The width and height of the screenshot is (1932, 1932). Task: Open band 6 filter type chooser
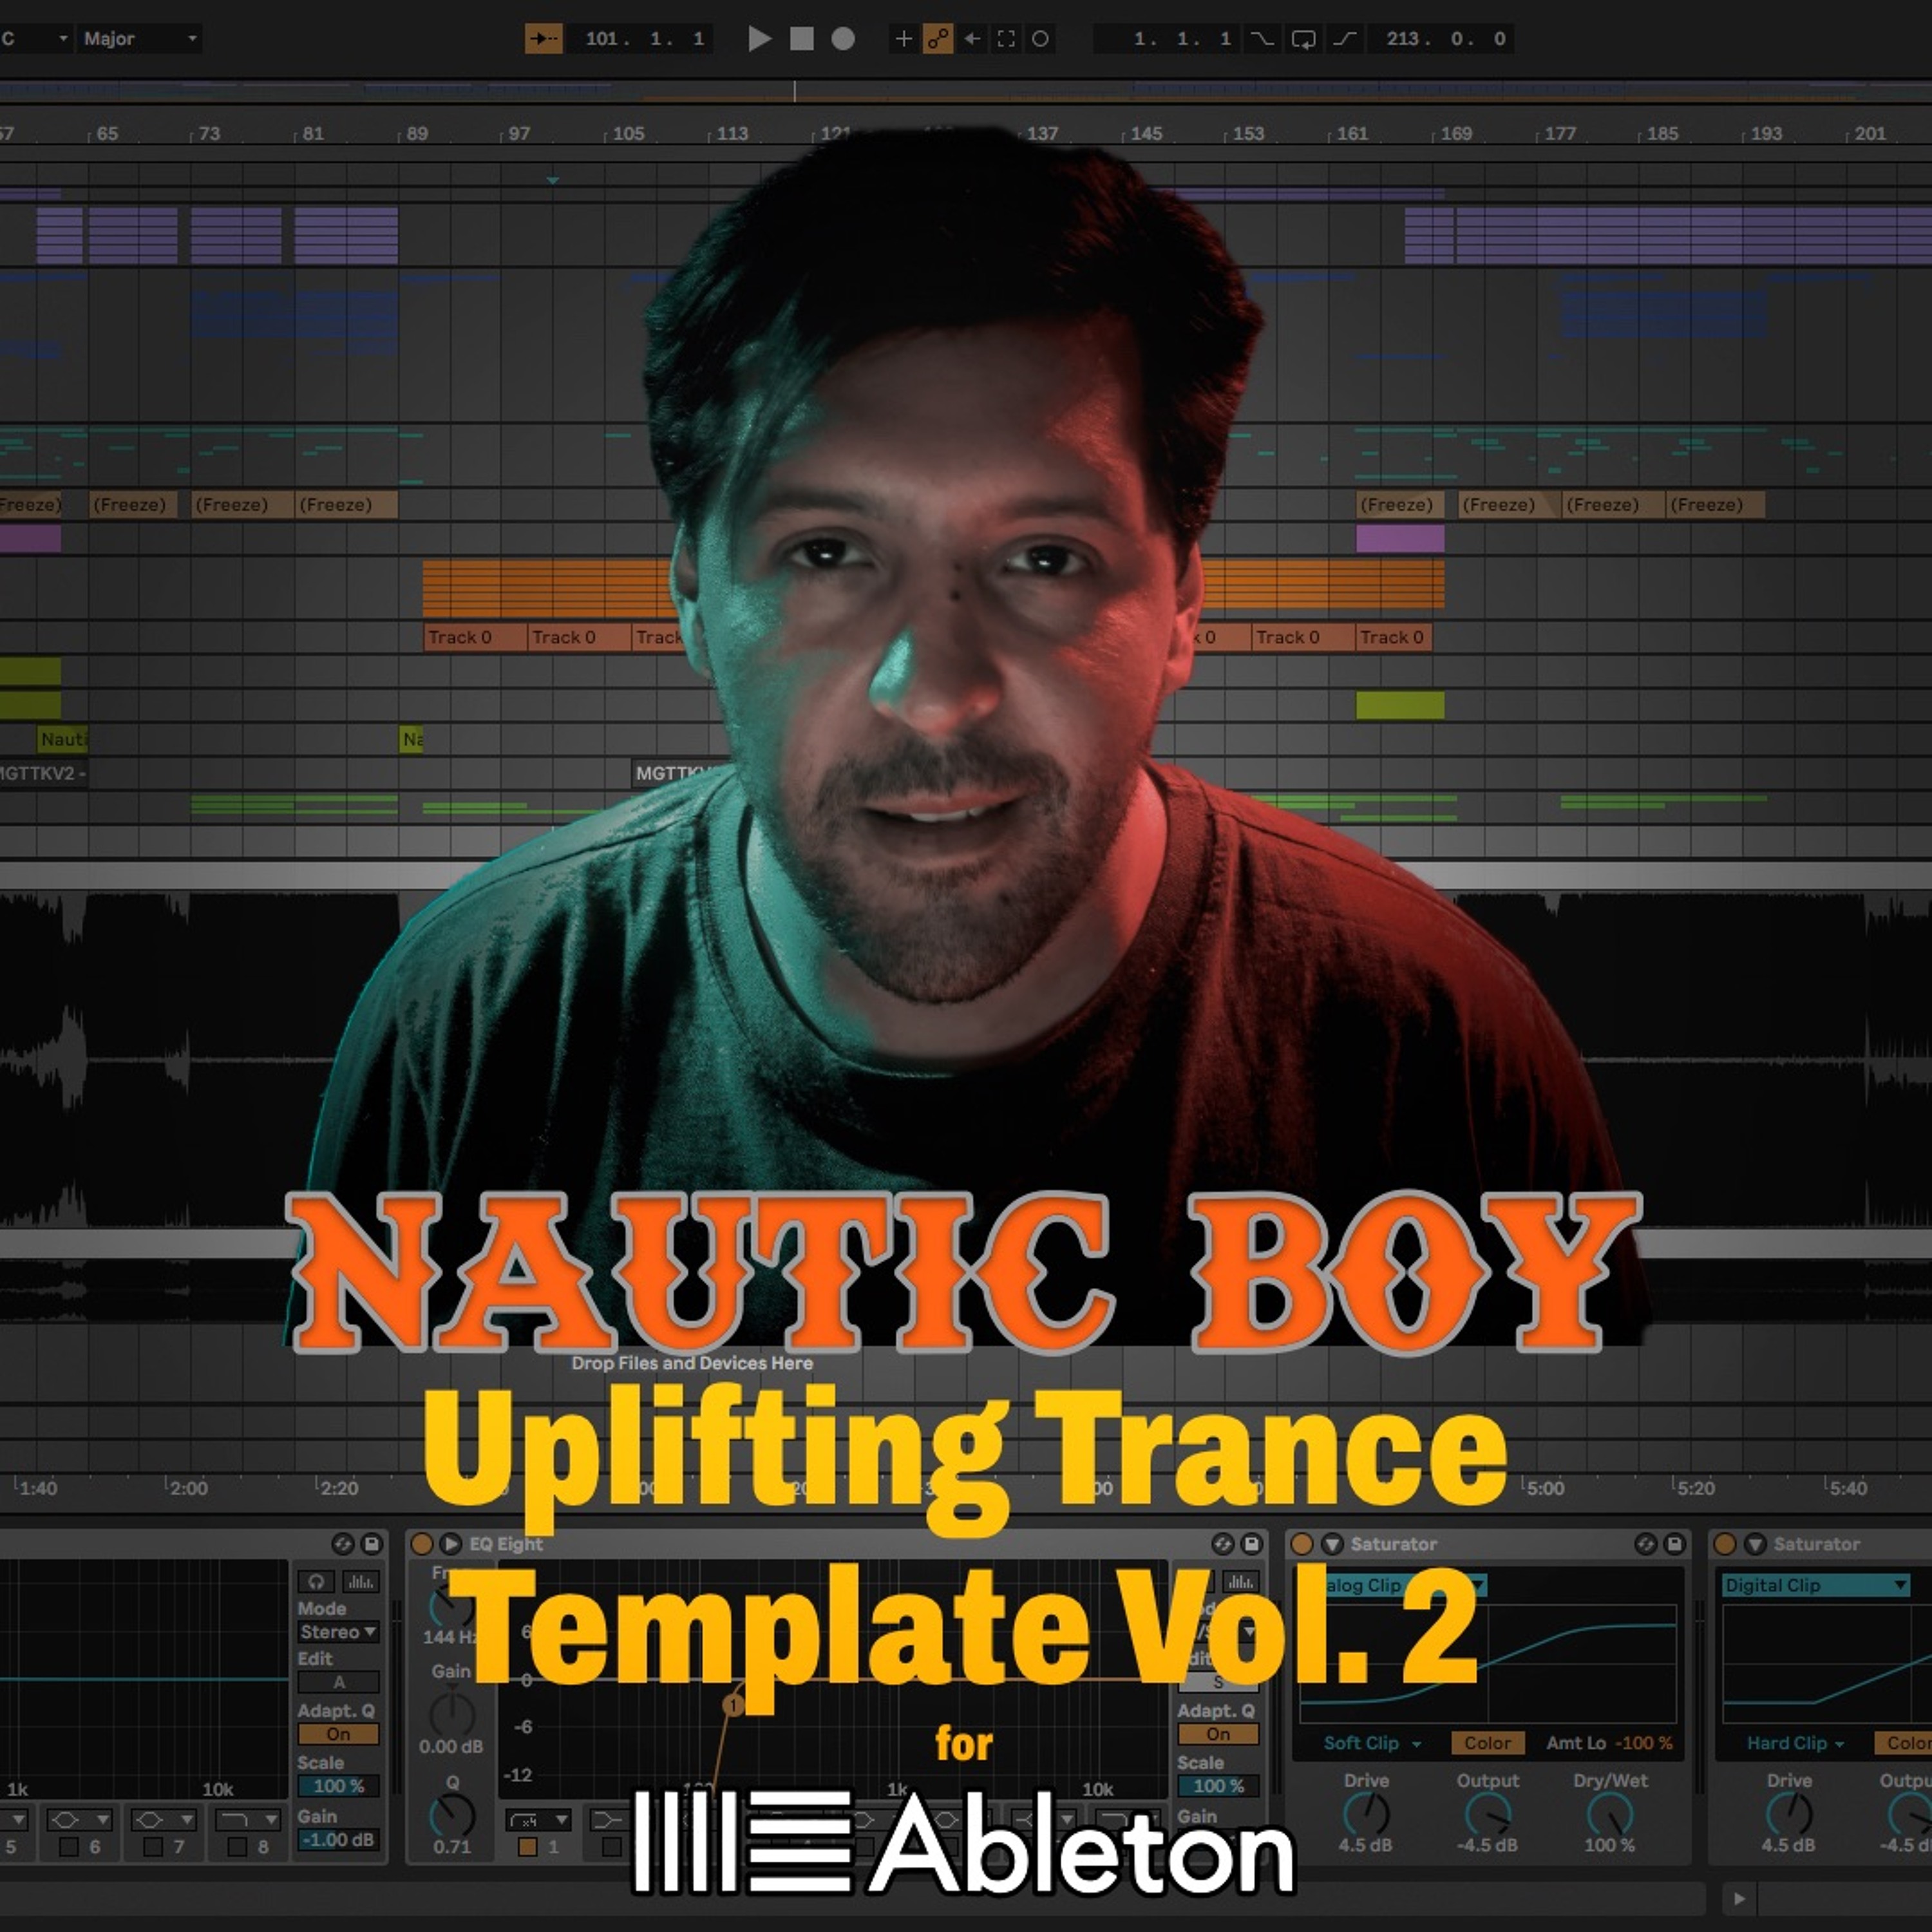click(81, 1819)
